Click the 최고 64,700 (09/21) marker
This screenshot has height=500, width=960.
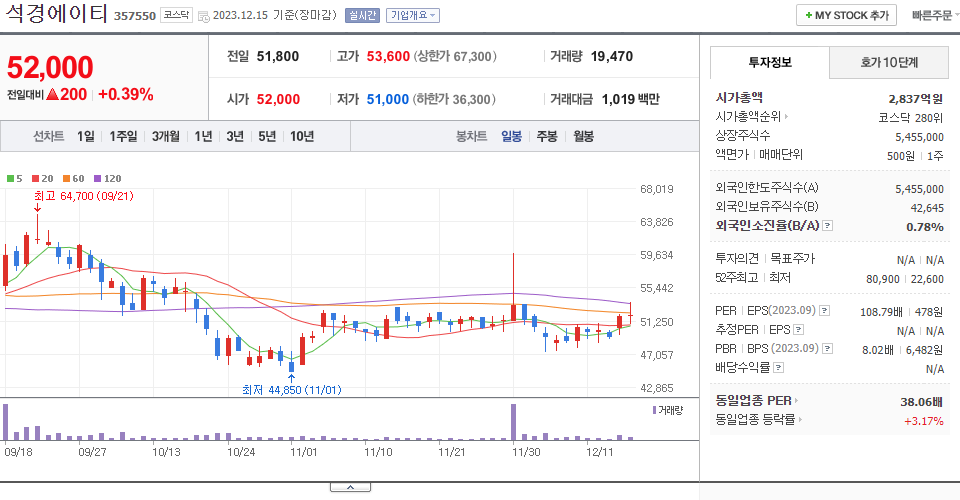tap(83, 196)
